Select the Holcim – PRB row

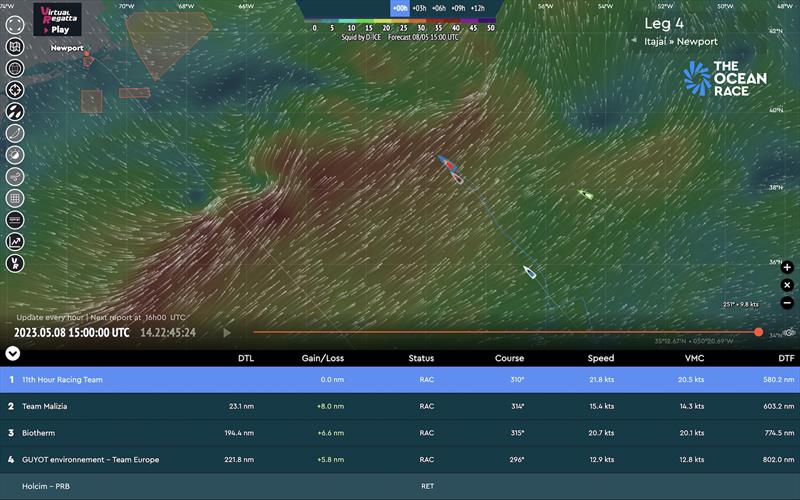point(400,486)
